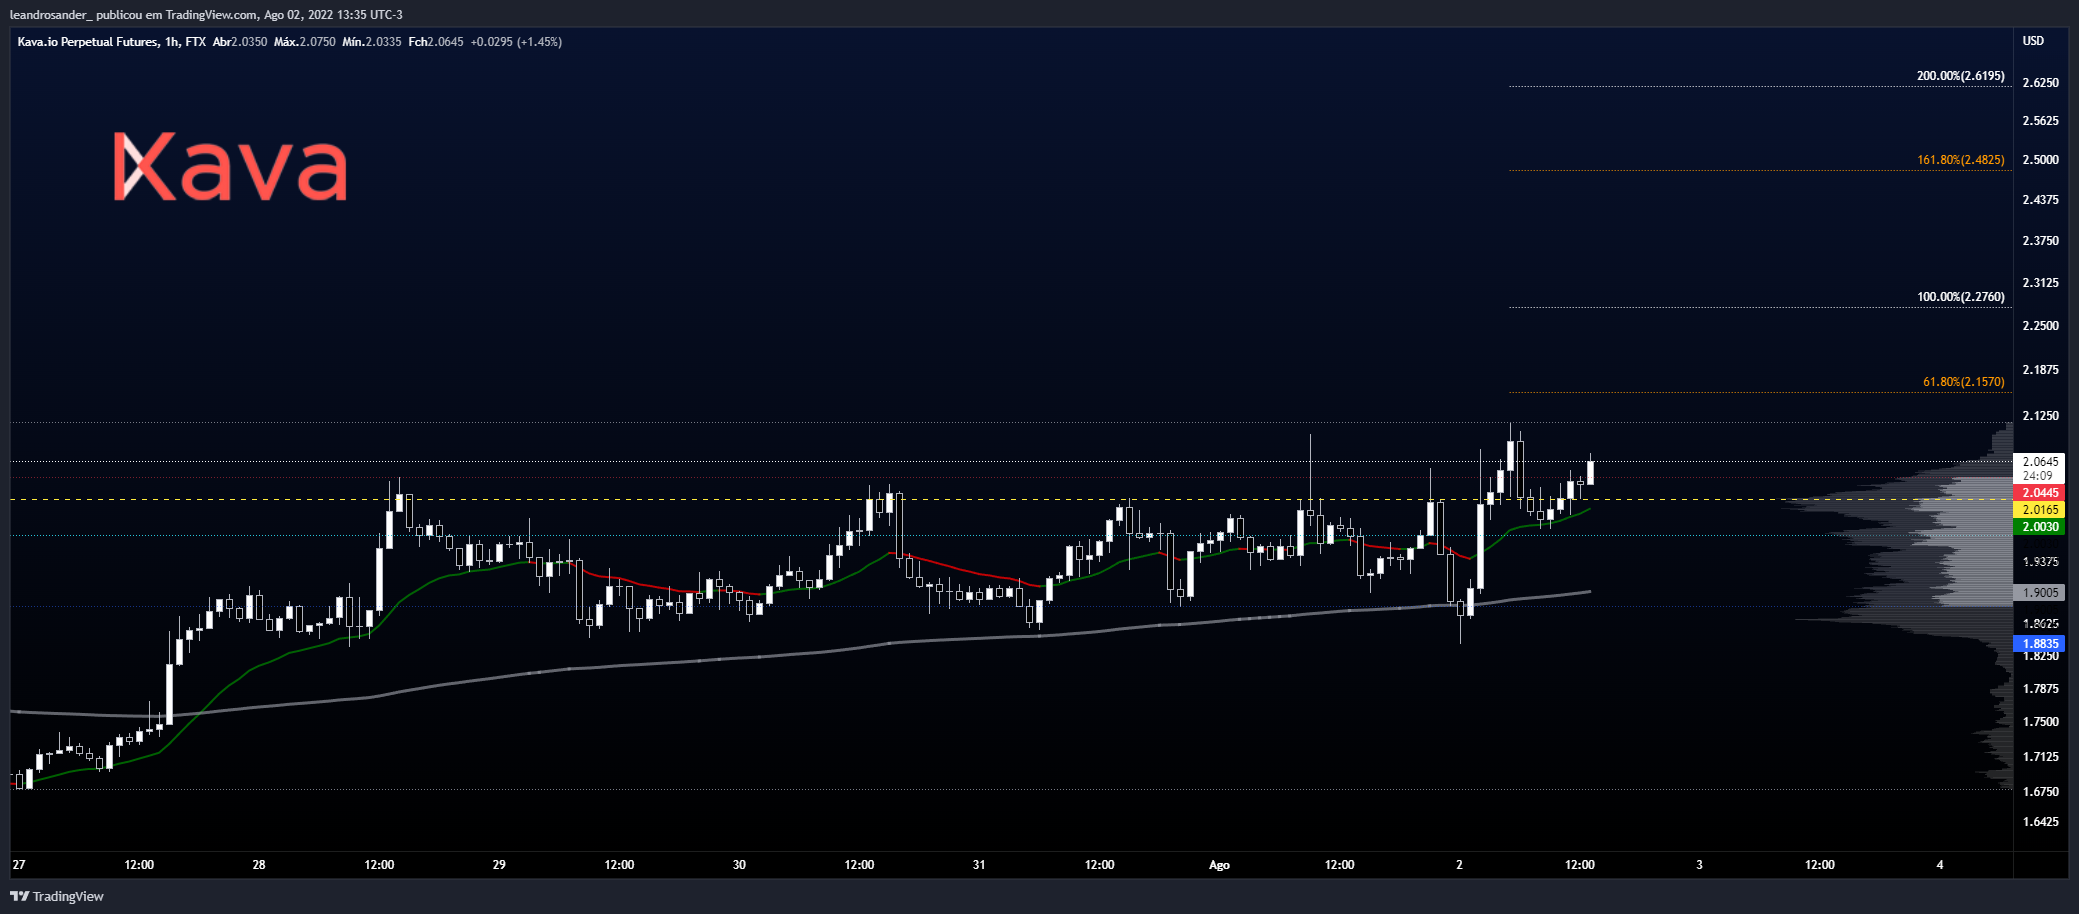Click the 27 date label on time axis

19,865
